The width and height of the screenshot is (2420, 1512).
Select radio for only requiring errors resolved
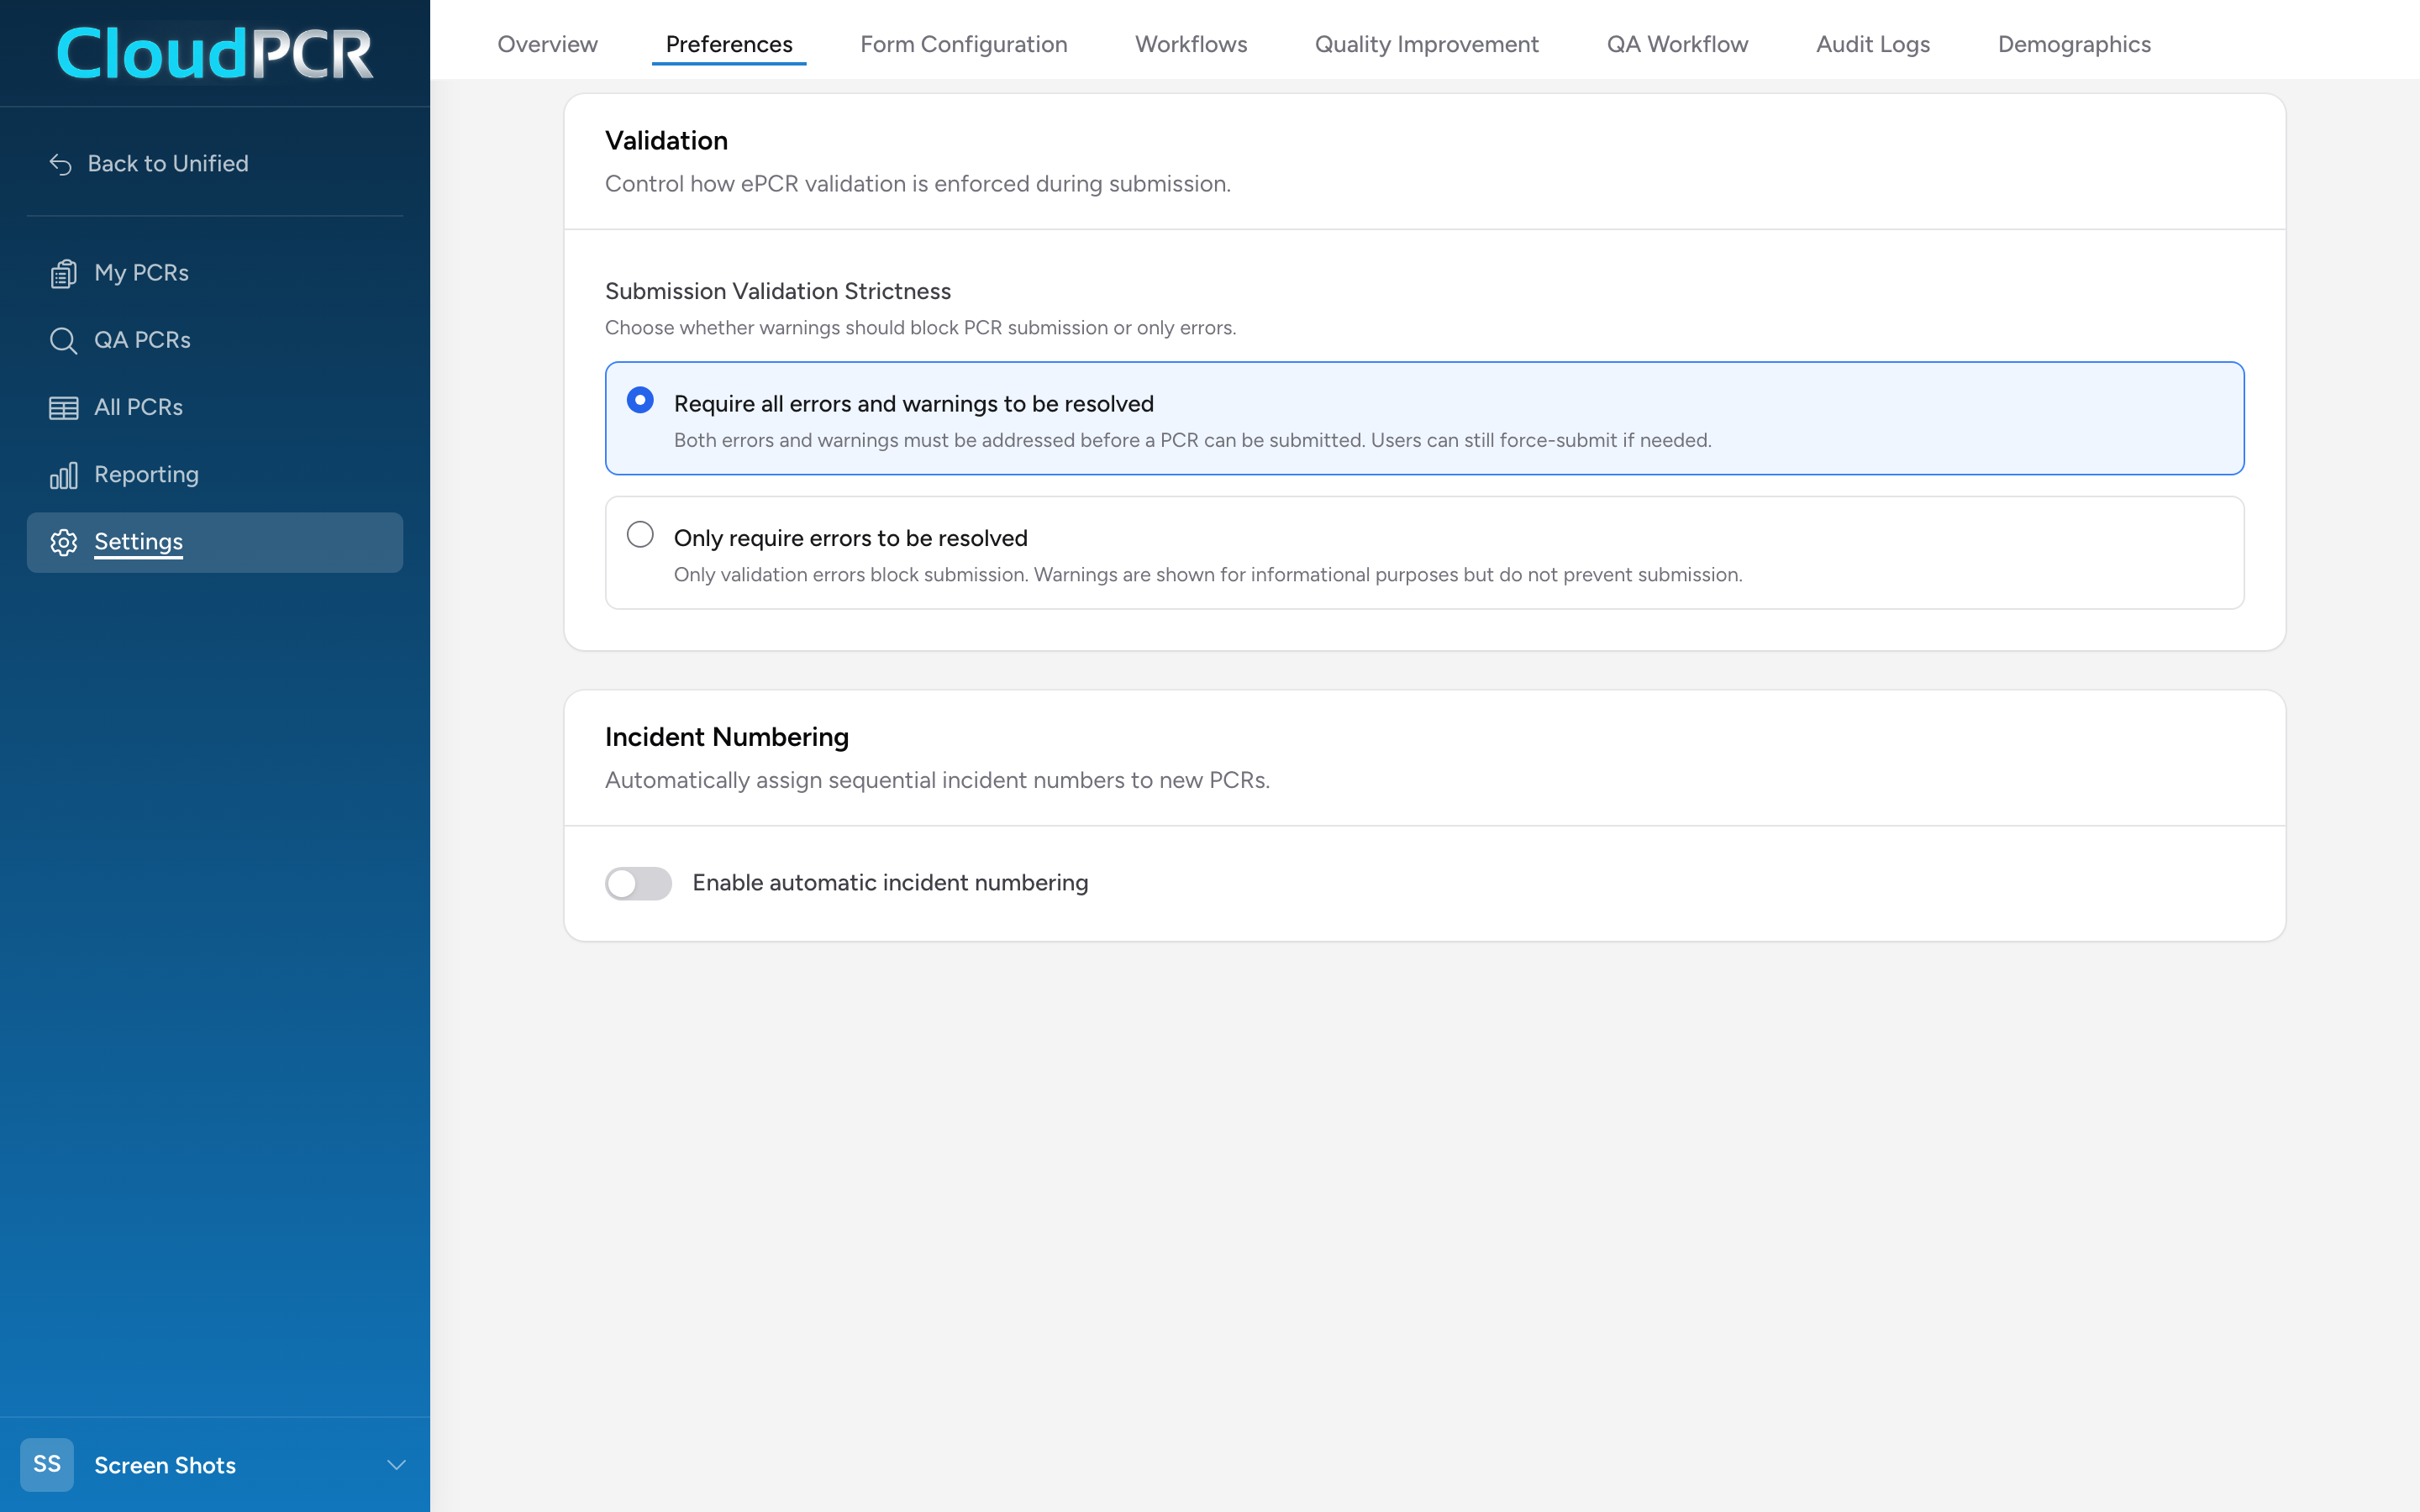640,534
